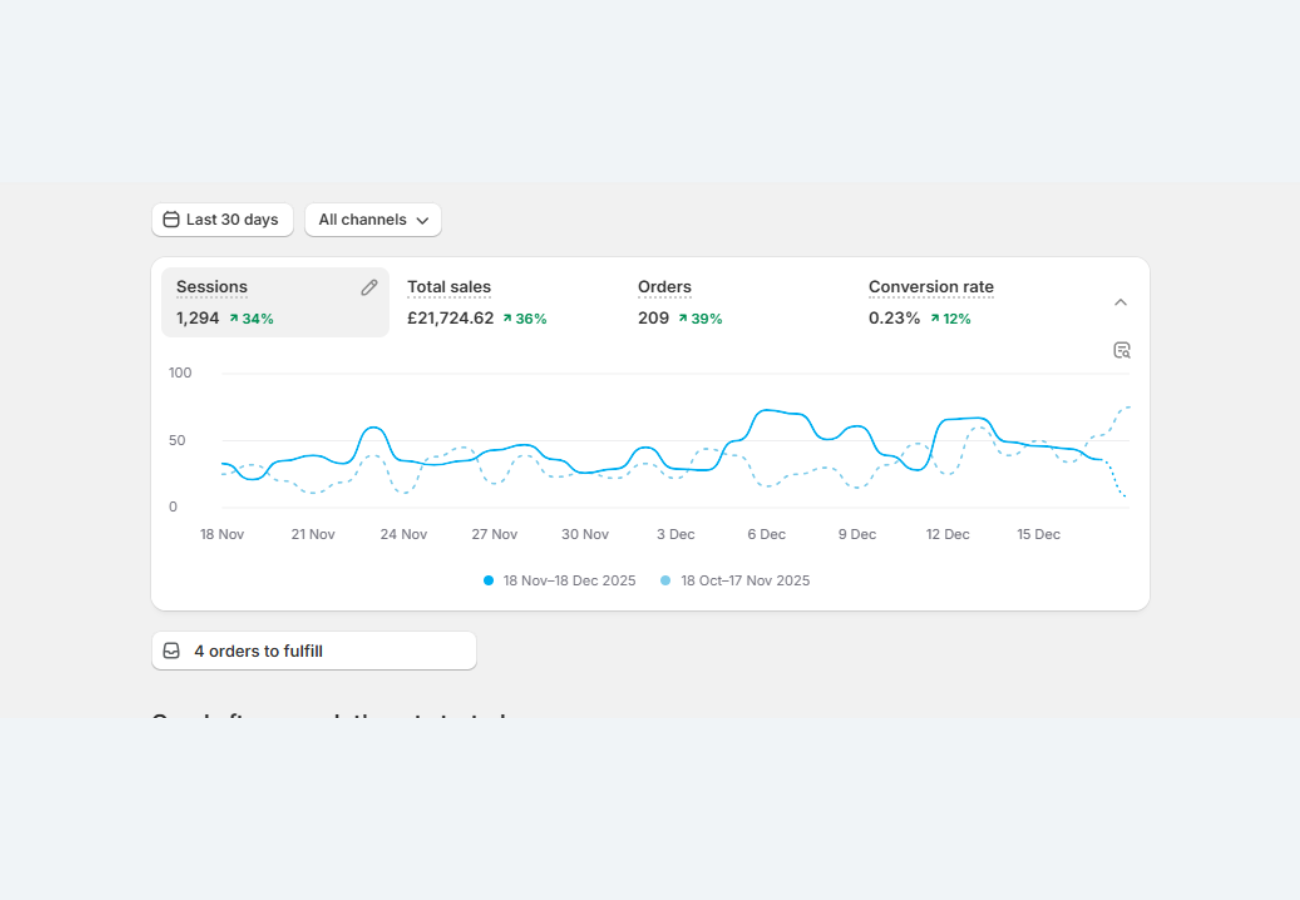Open the view report icon above the chart
Screen dimensions: 1300x900
1122,350
